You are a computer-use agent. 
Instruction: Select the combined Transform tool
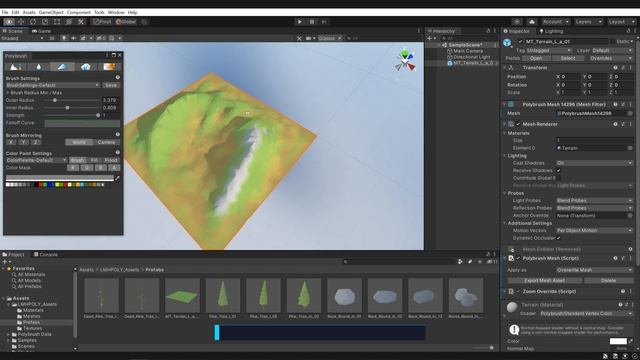click(x=69, y=22)
